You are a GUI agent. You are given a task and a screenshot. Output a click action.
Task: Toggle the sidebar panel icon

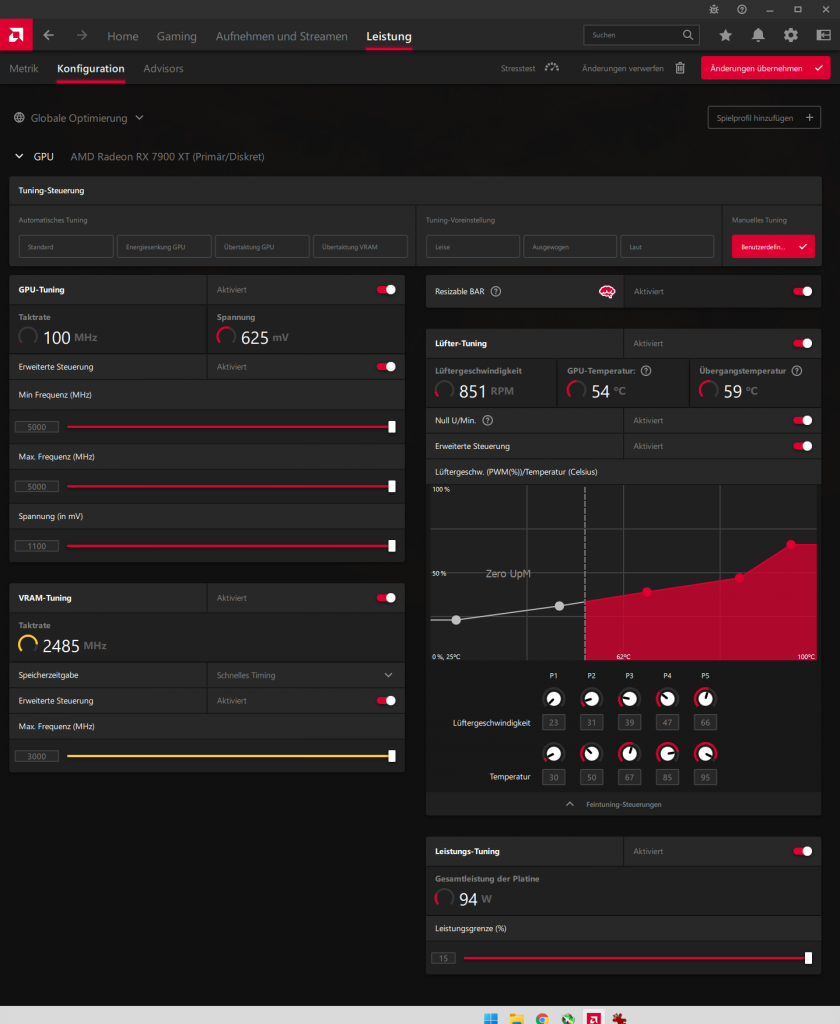[824, 35]
